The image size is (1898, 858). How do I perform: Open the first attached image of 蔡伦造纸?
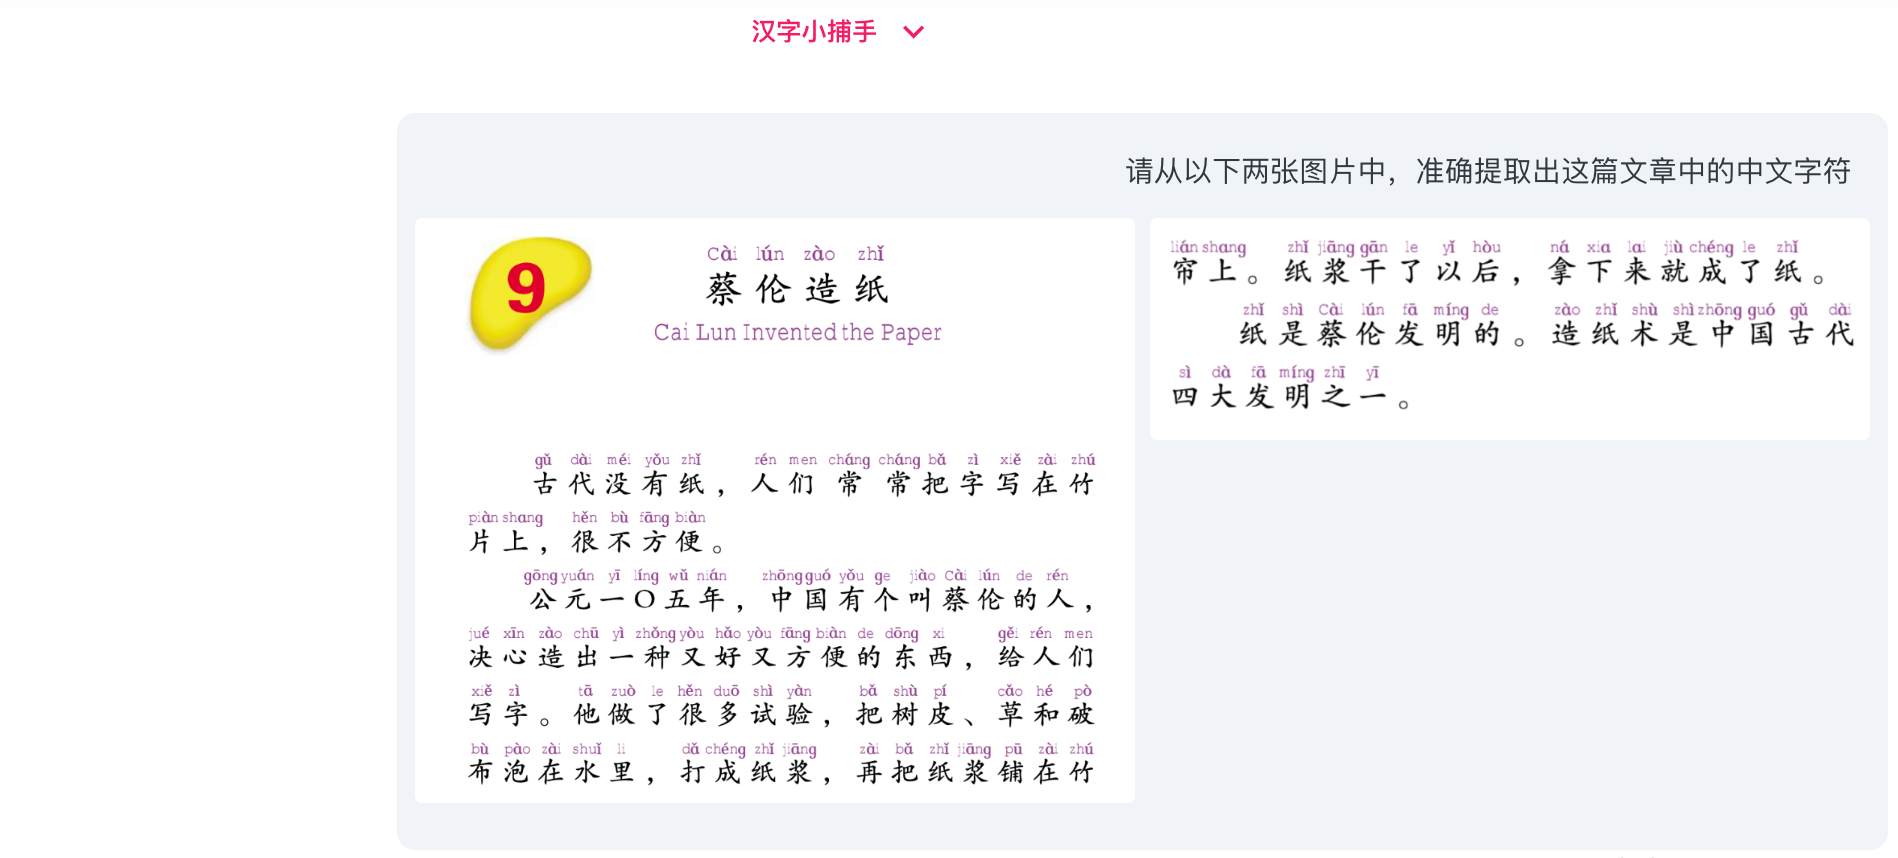click(775, 510)
